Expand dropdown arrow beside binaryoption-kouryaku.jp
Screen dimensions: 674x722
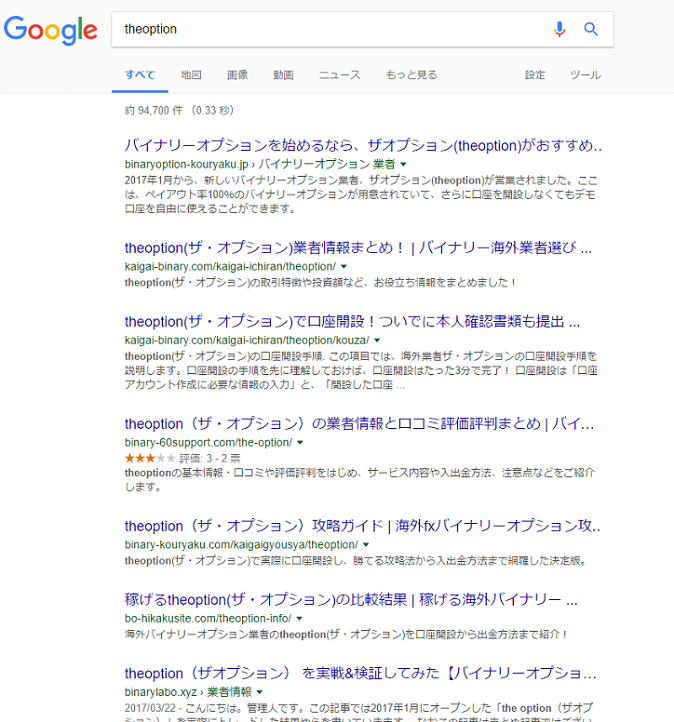coord(404,164)
